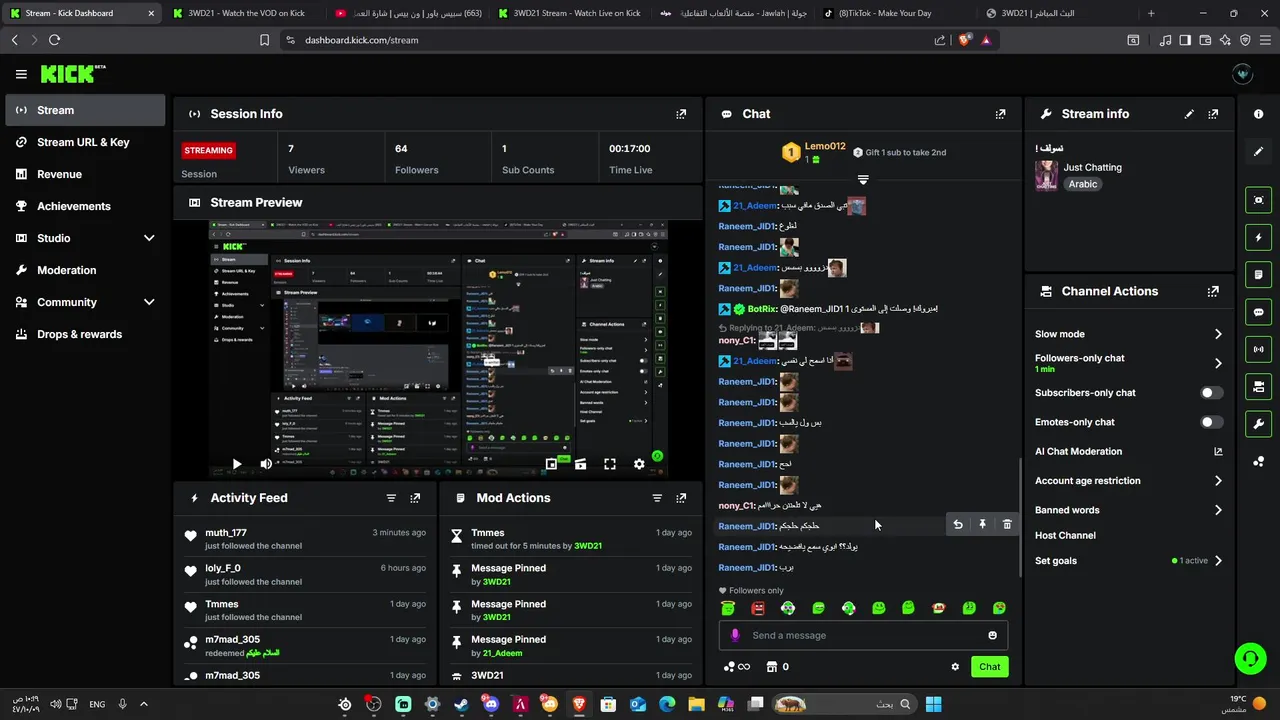1280x720 pixels.
Task: Click the info icon on right rail
Action: [1258, 114]
